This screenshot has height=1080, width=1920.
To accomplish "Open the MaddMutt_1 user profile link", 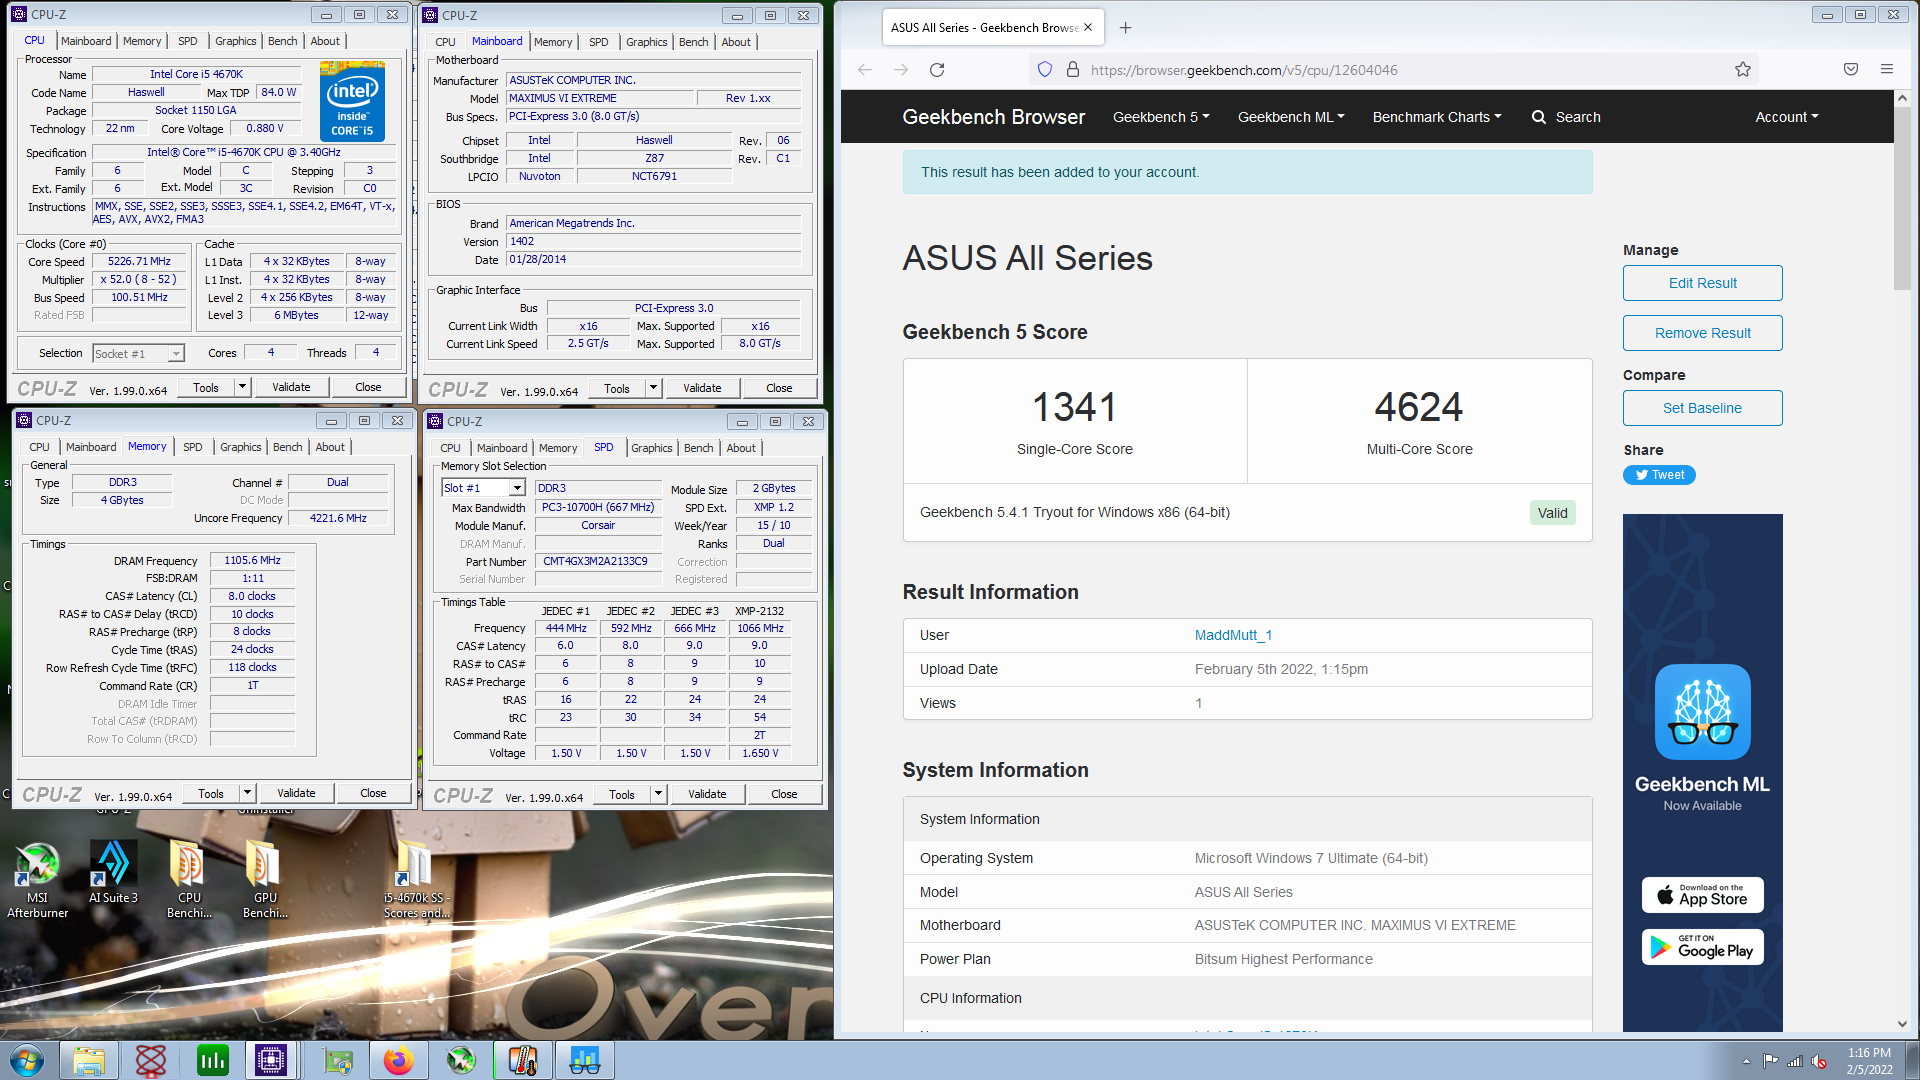I will click(x=1233, y=635).
